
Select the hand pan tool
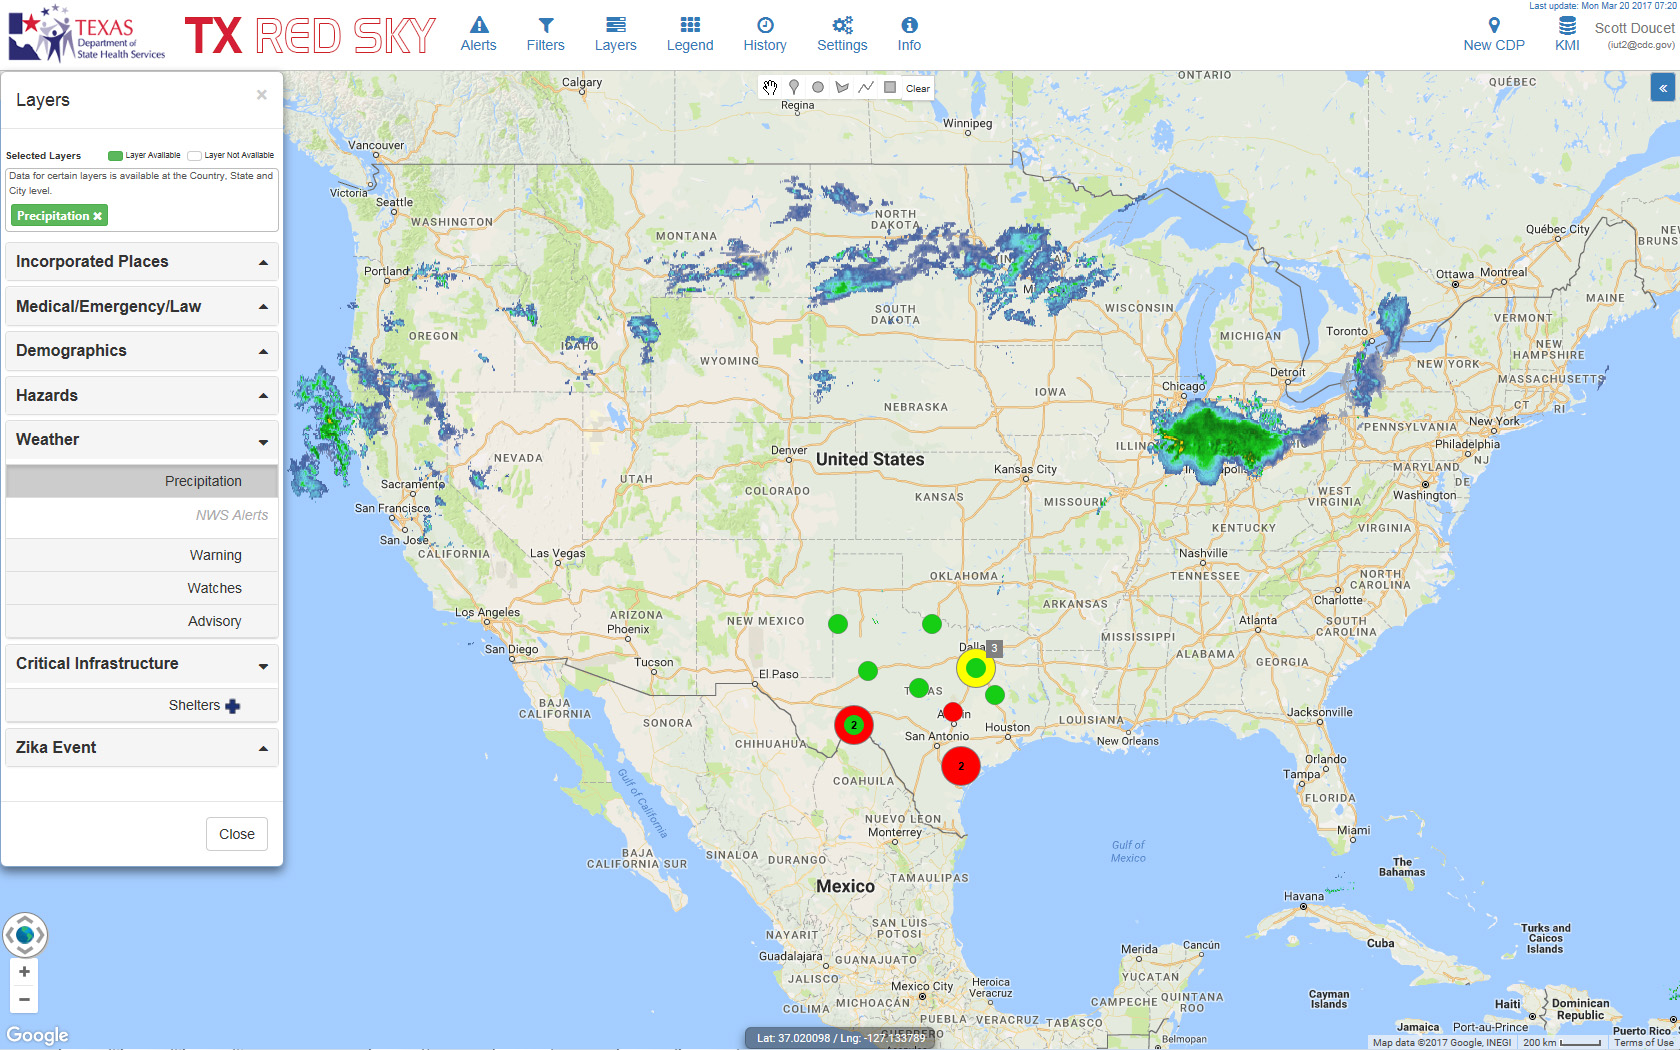tap(770, 88)
